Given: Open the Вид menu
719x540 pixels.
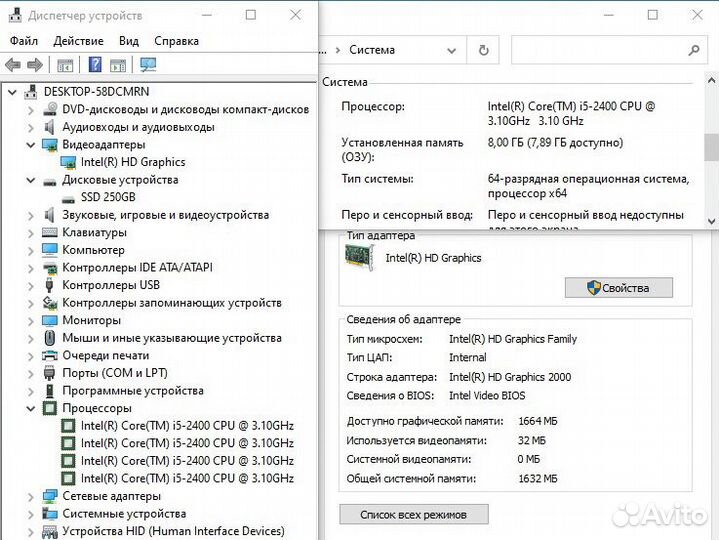Looking at the screenshot, I should (x=129, y=41).
